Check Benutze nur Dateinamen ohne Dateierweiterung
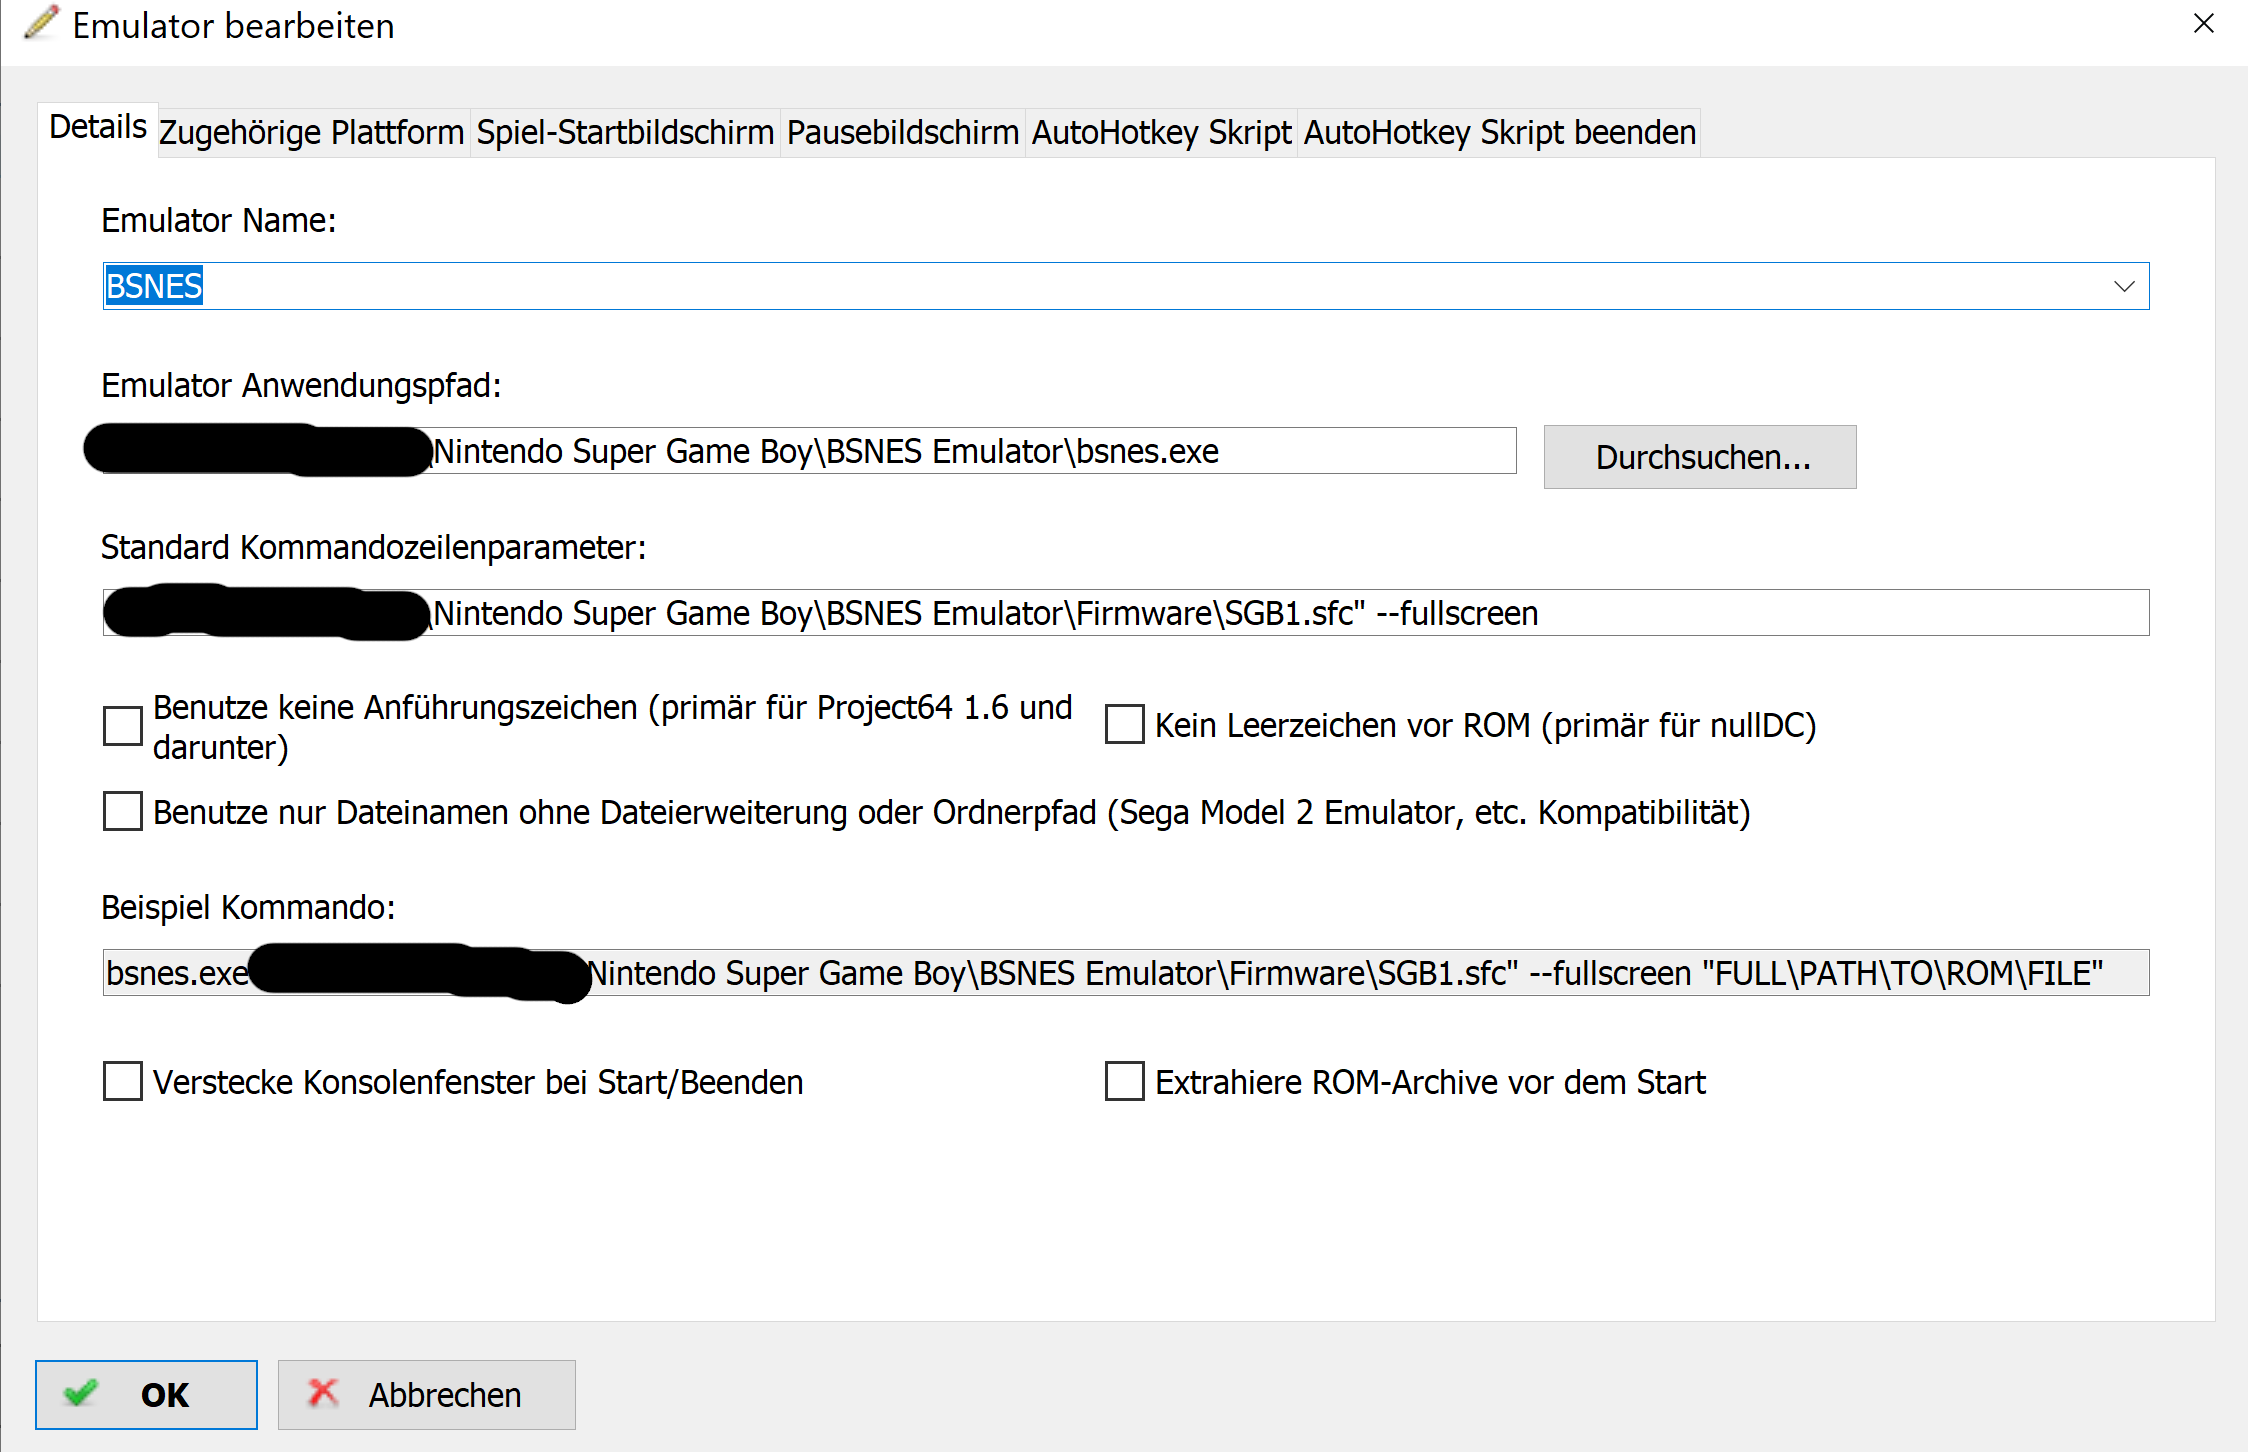Image resolution: width=2248 pixels, height=1452 pixels. pyautogui.click(x=123, y=812)
